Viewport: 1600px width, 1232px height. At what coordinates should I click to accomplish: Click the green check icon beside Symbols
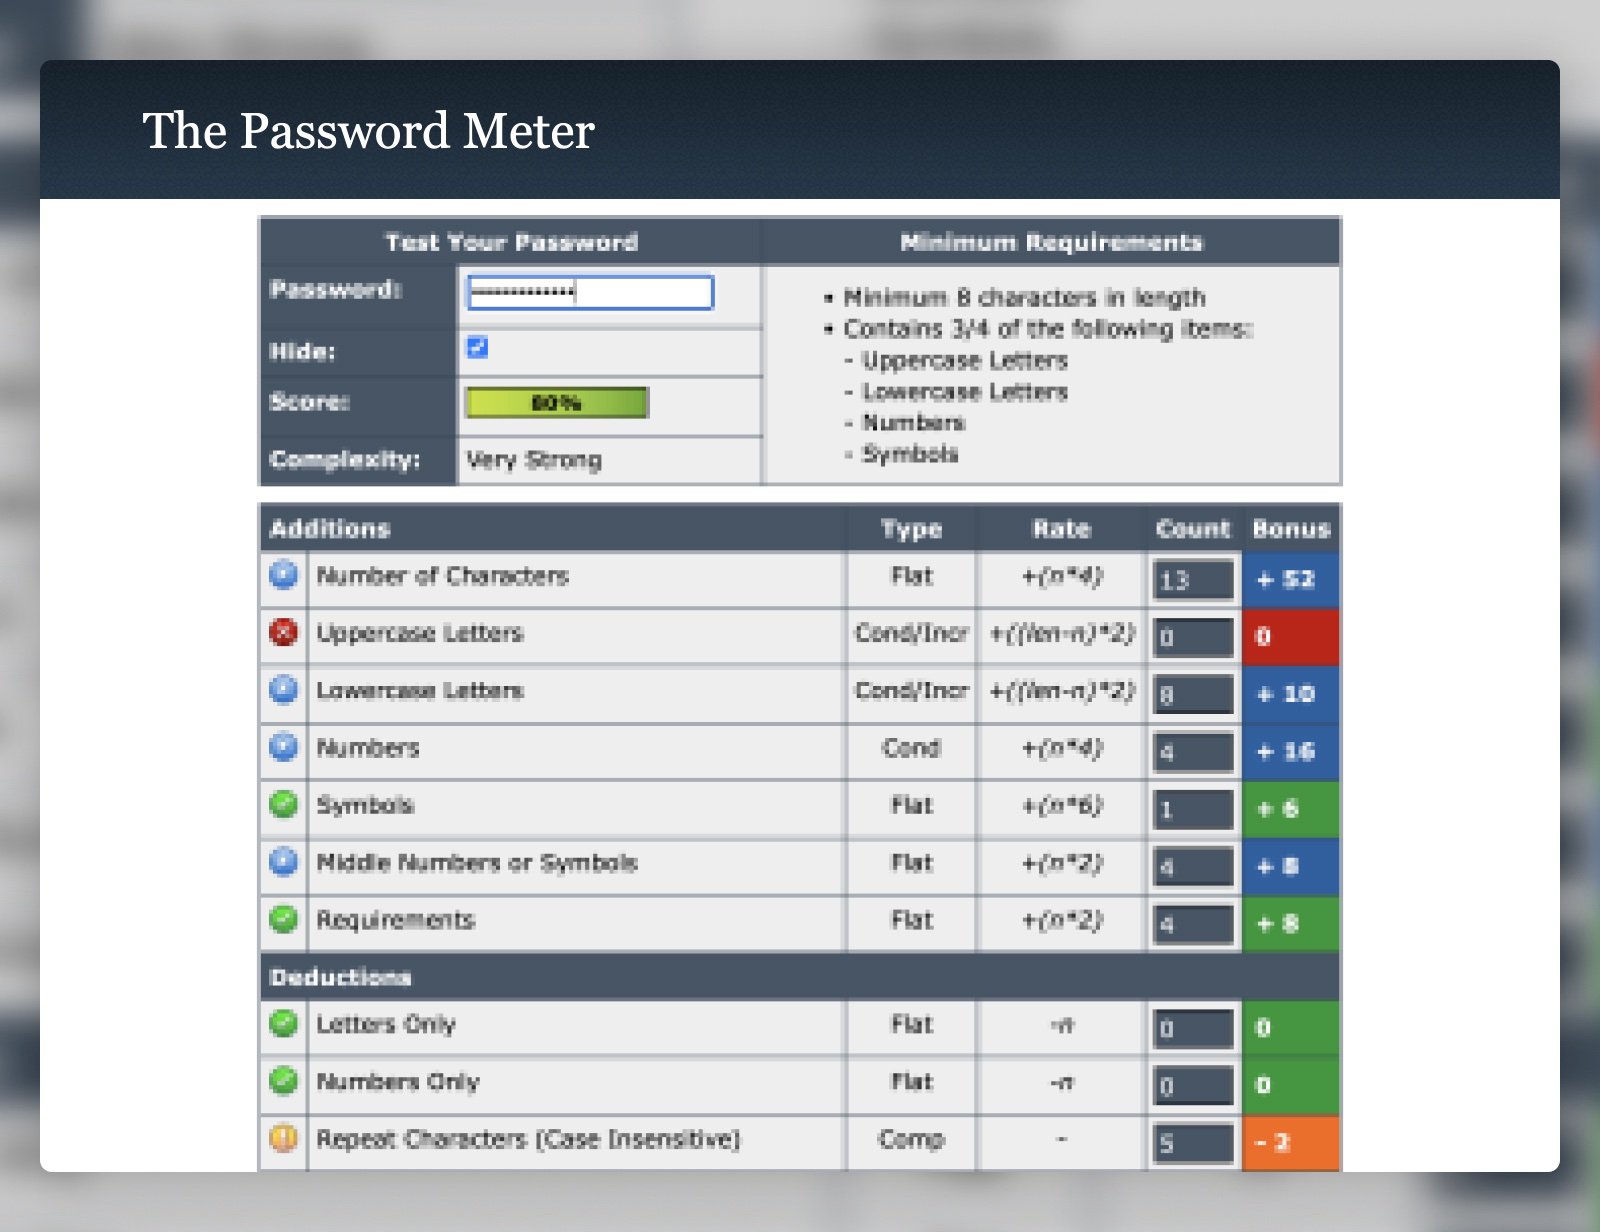pyautogui.click(x=284, y=805)
